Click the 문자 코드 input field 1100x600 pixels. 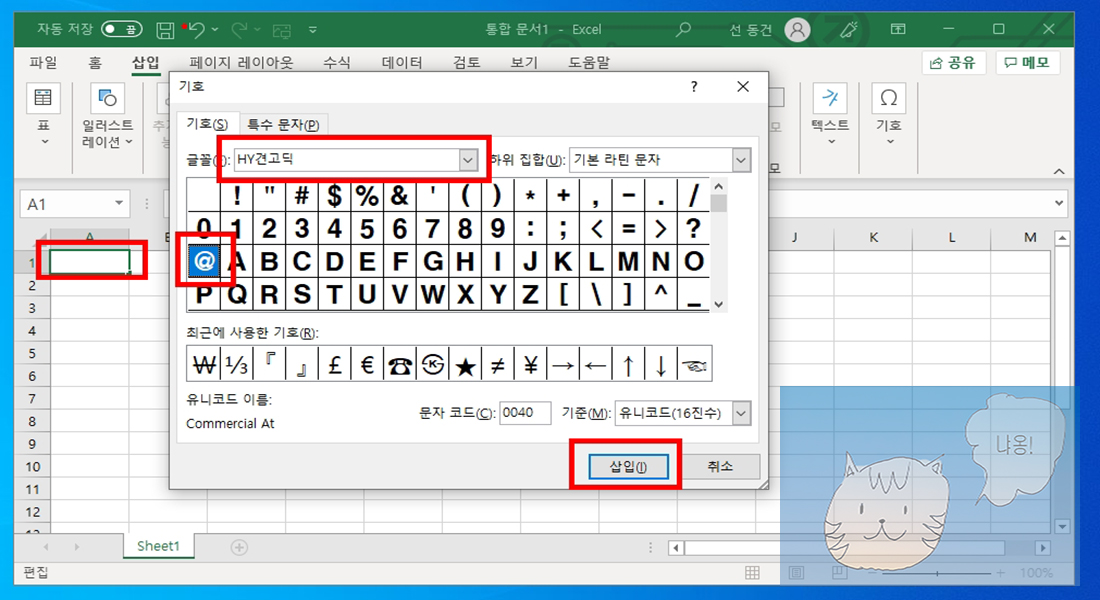pos(525,413)
